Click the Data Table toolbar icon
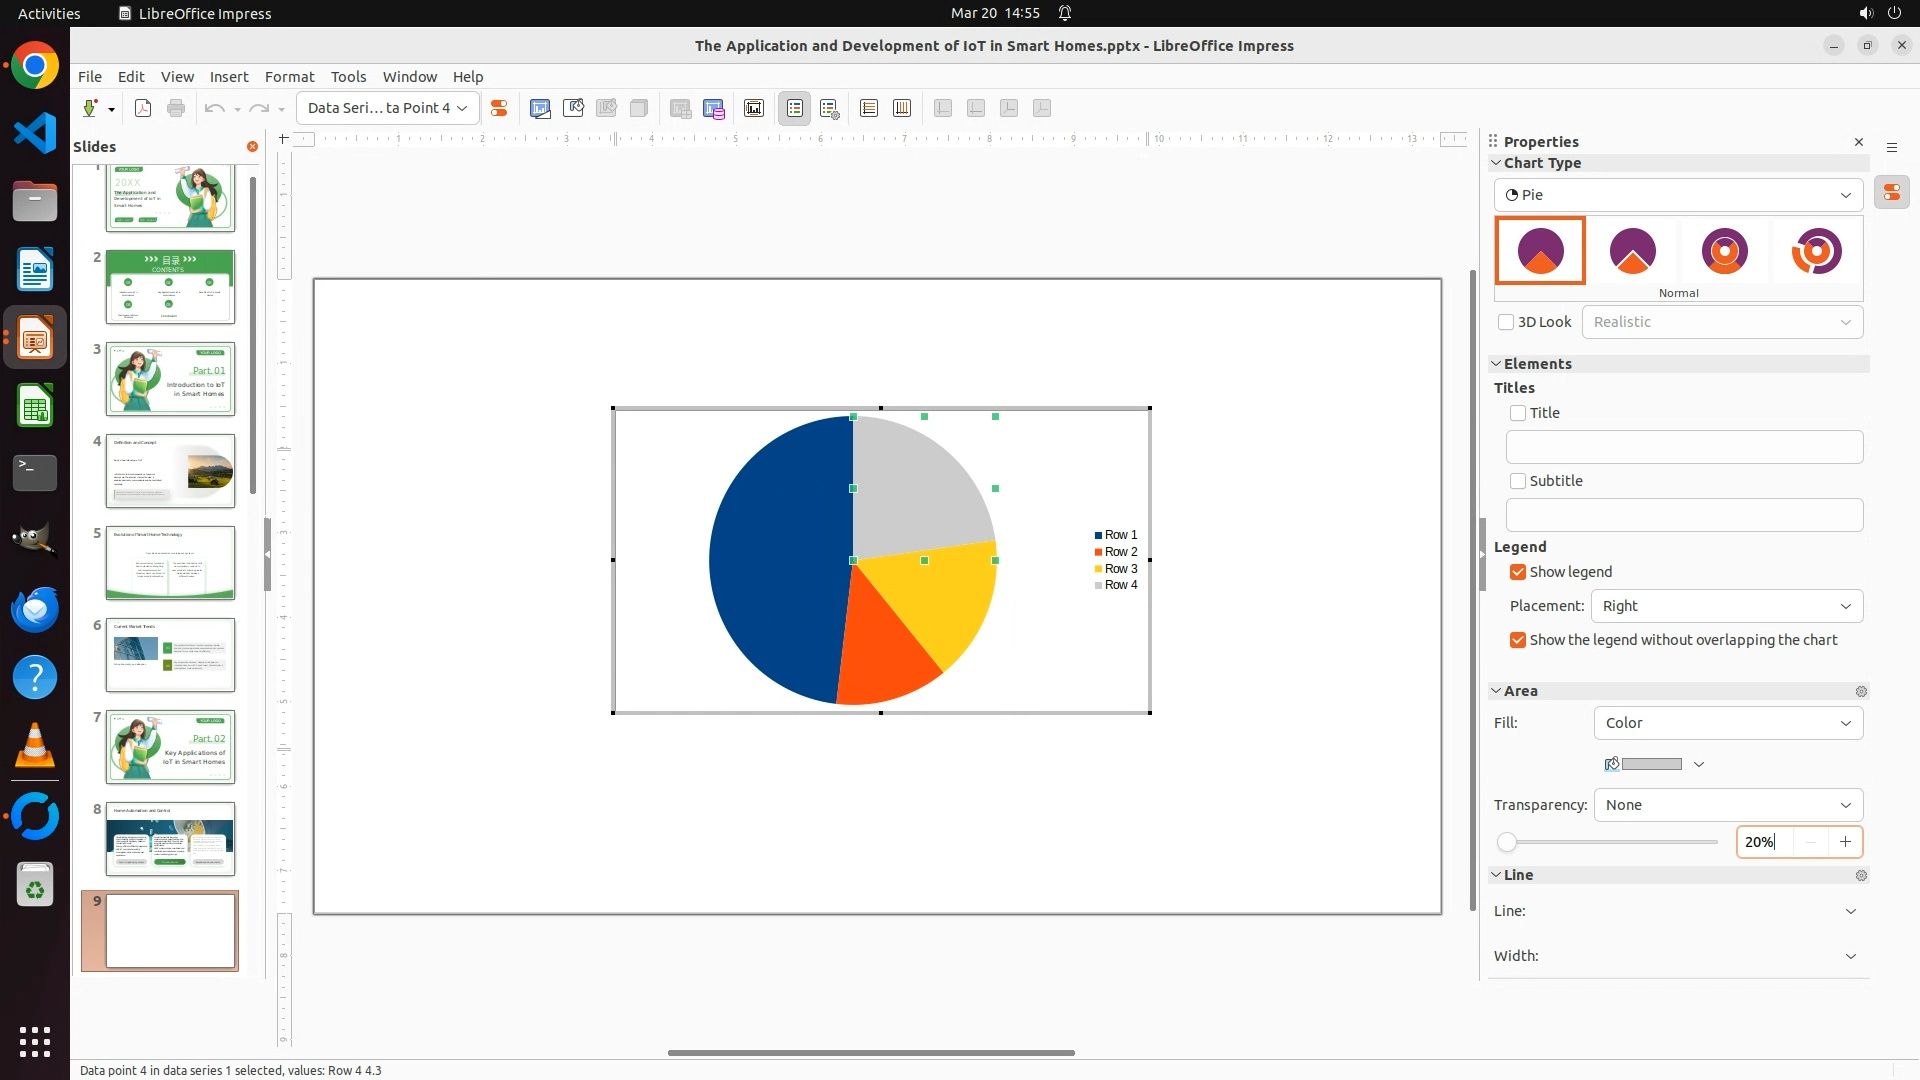1920x1080 pixels. (714, 108)
